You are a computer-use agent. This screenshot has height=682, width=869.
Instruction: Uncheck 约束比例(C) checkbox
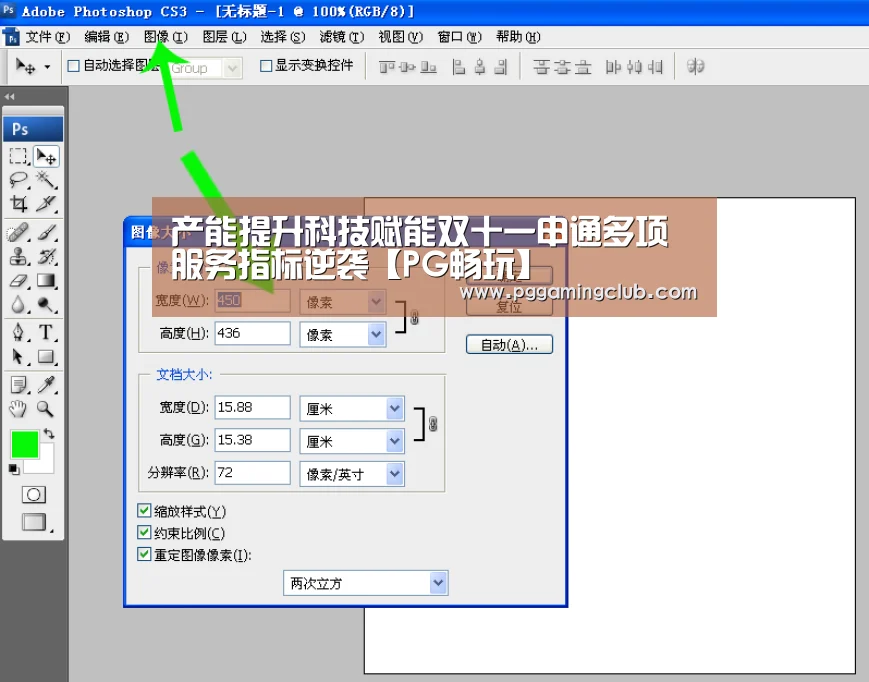coord(144,532)
